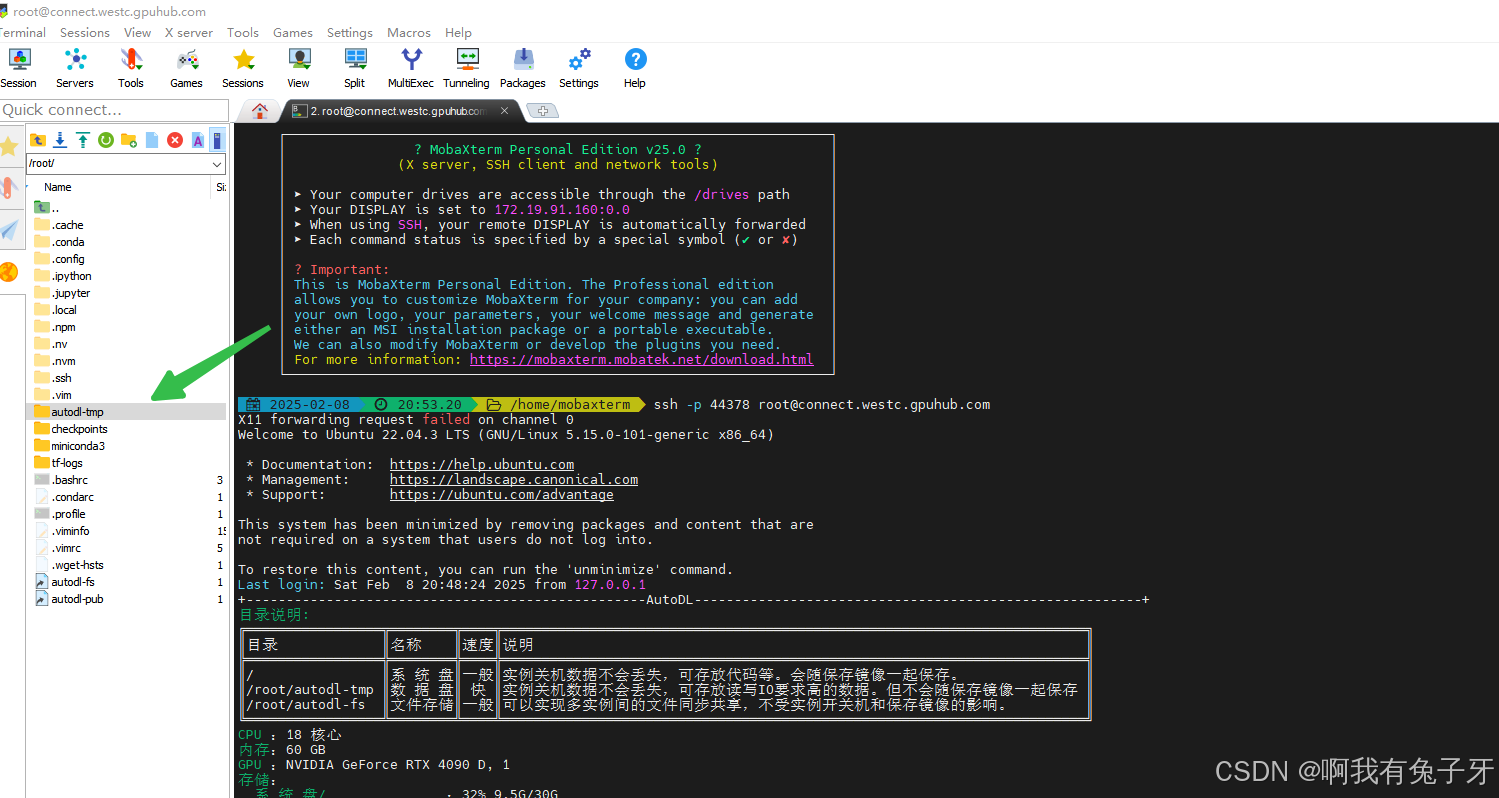Open the Sftp globe side tab
This screenshot has width=1499, height=798.
tap(9, 272)
